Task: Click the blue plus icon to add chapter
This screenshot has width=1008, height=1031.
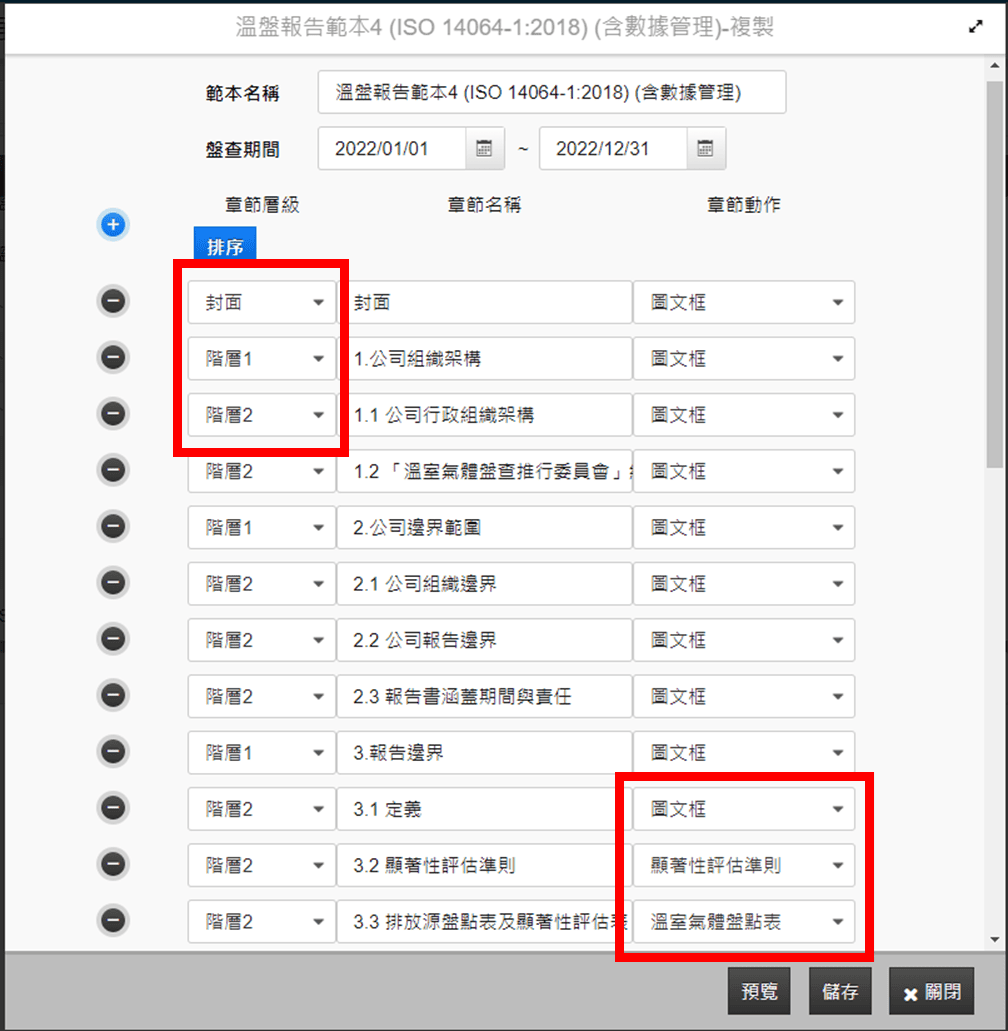Action: click(x=113, y=225)
